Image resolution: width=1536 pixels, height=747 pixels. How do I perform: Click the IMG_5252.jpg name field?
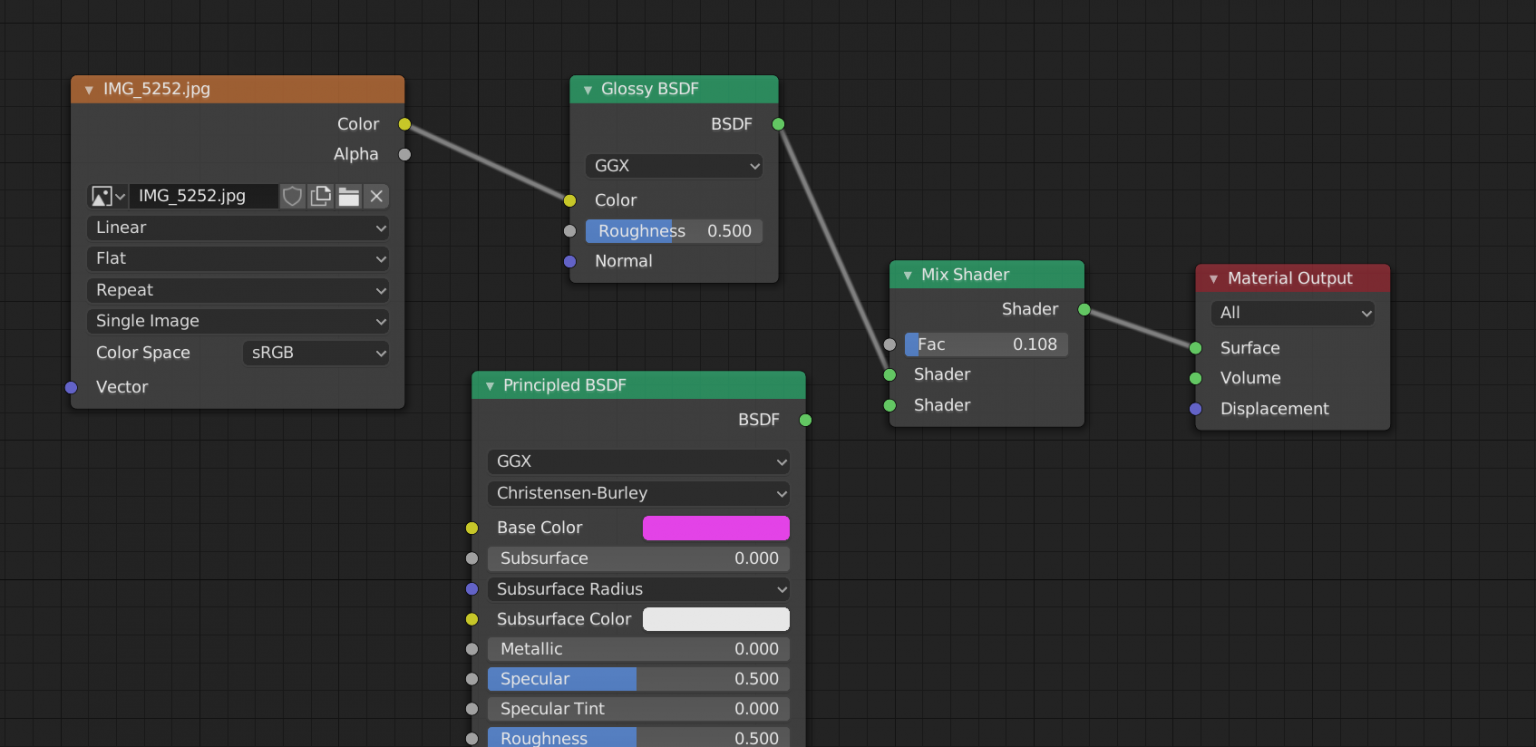204,196
